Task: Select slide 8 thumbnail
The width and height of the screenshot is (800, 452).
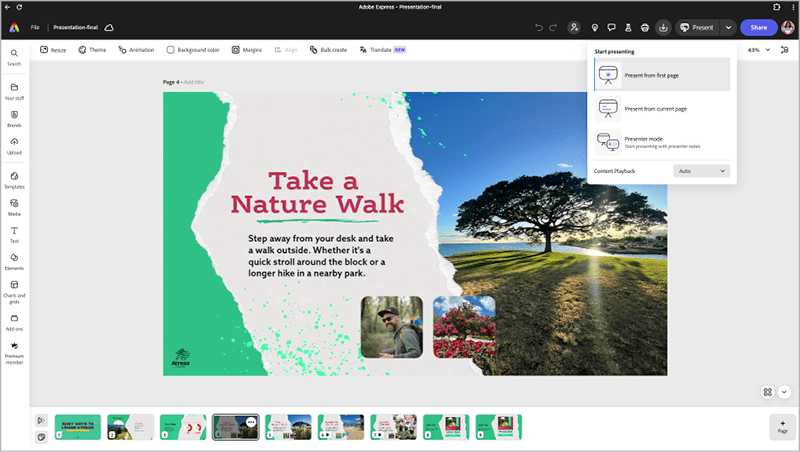Action: (446, 427)
